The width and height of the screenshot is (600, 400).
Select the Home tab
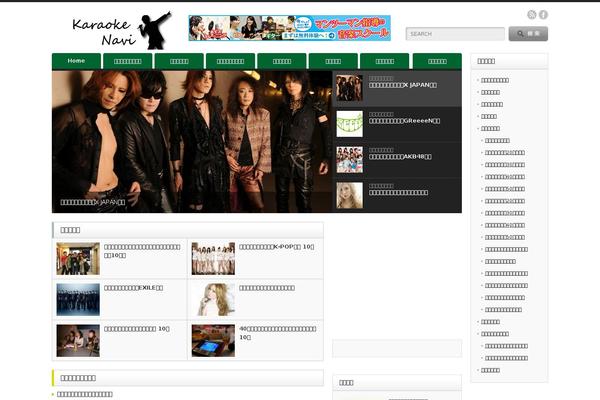pyautogui.click(x=76, y=61)
